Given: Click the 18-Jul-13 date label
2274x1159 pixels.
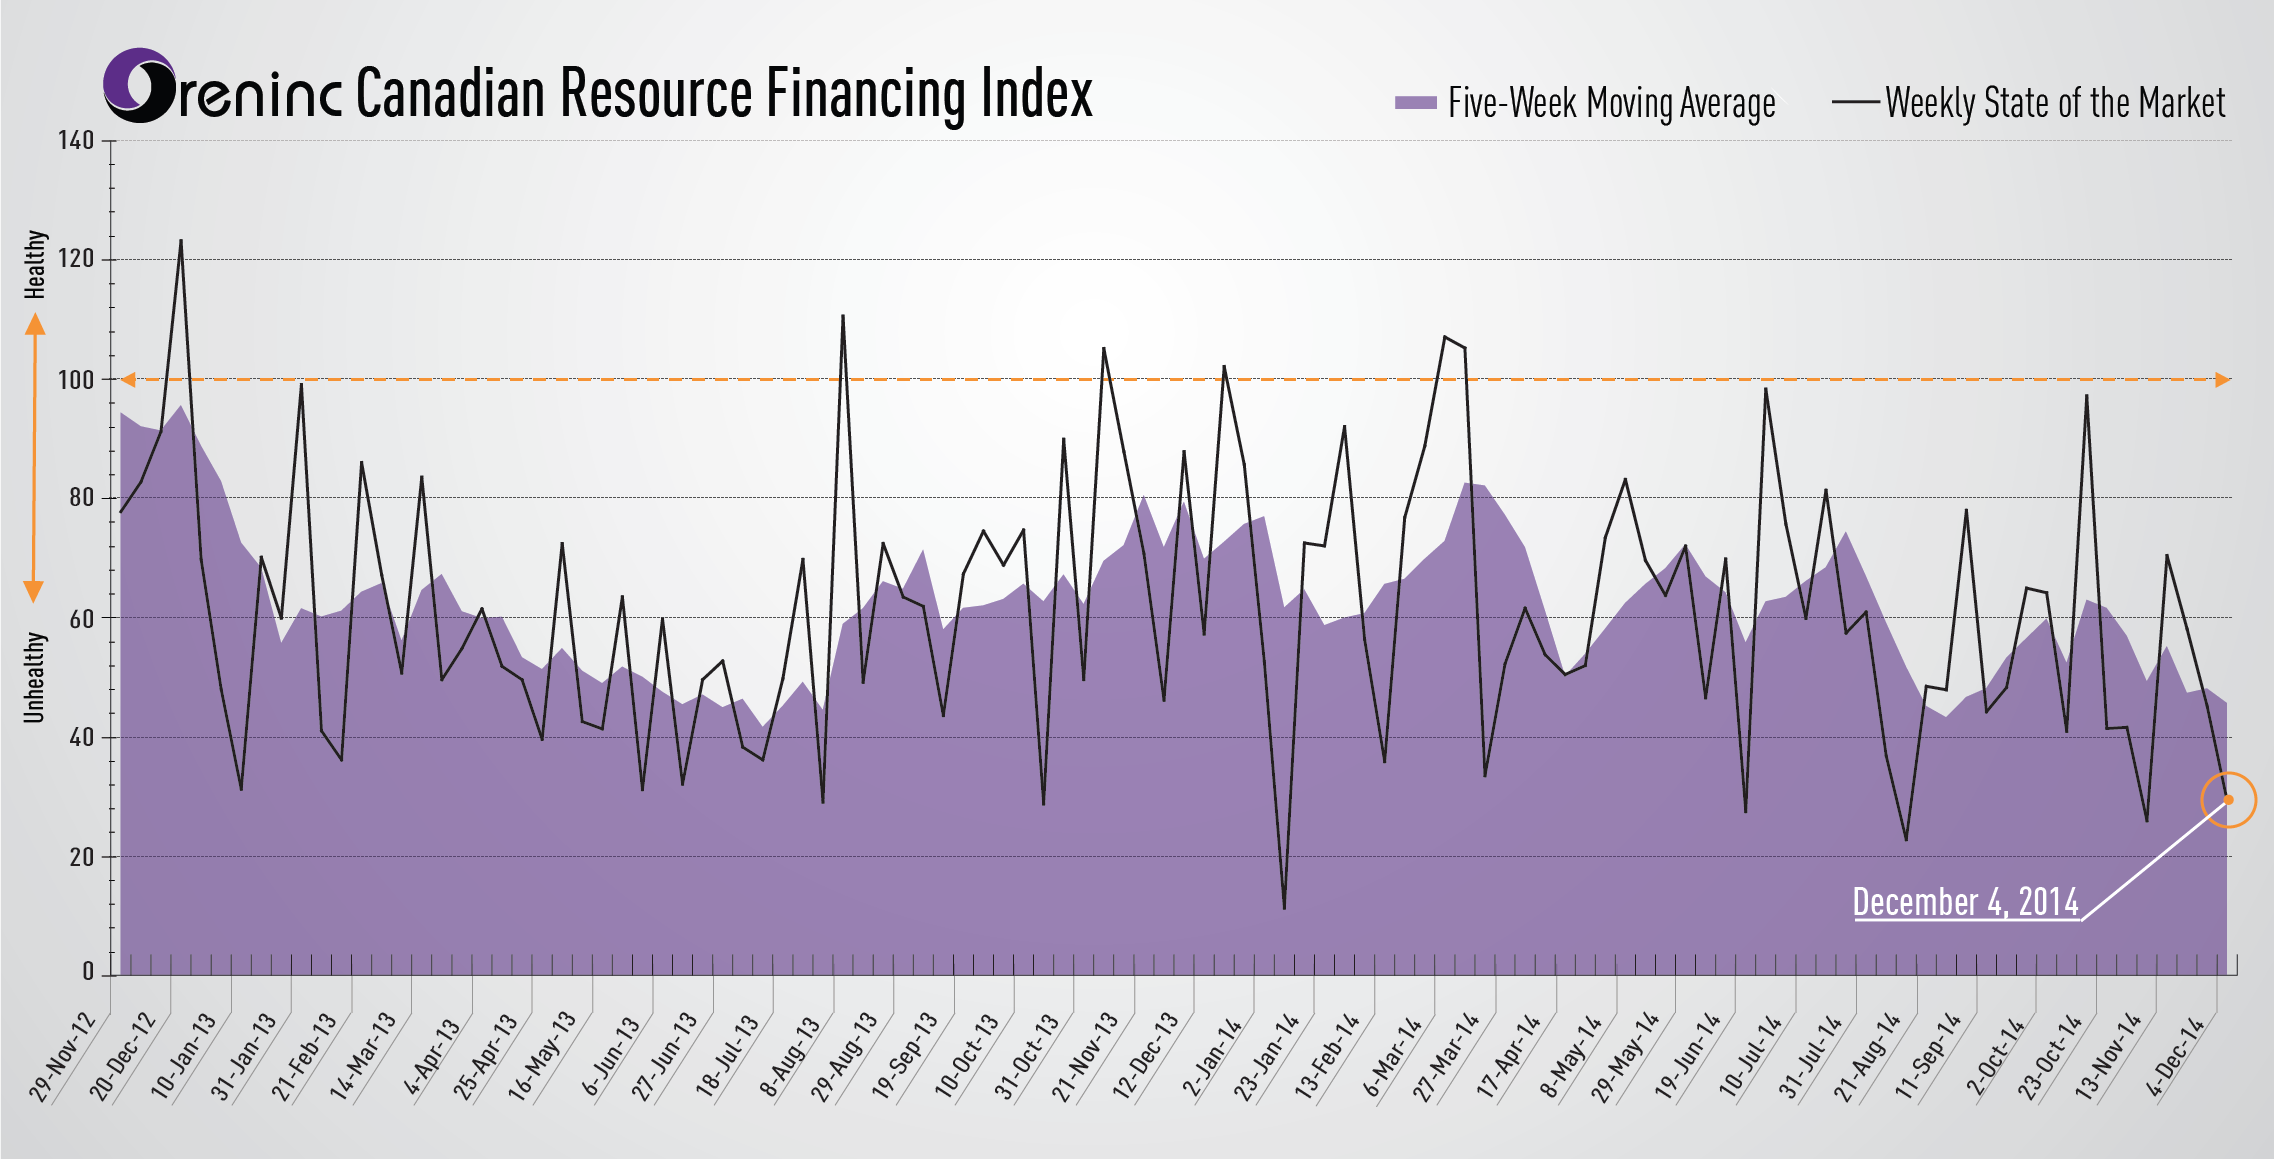Looking at the screenshot, I should [730, 1055].
